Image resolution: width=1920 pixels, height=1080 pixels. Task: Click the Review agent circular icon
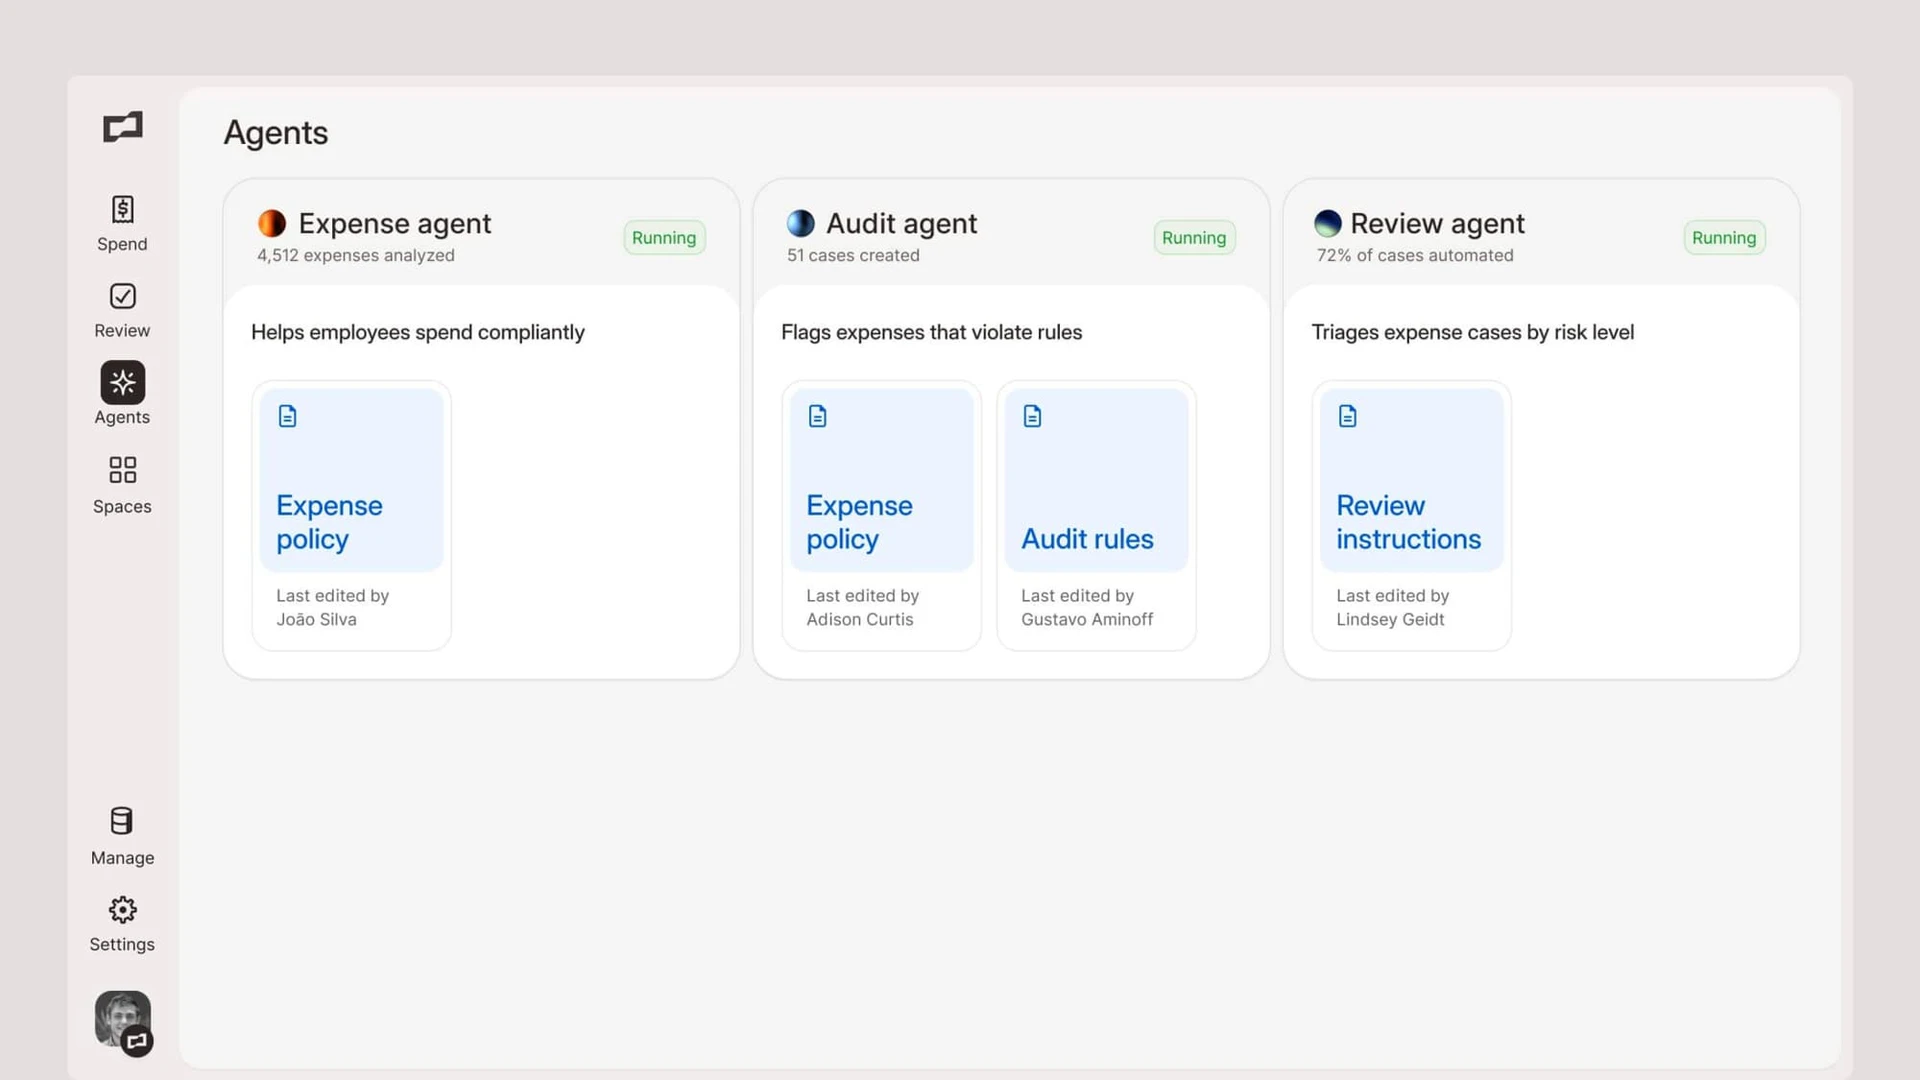coord(1328,223)
